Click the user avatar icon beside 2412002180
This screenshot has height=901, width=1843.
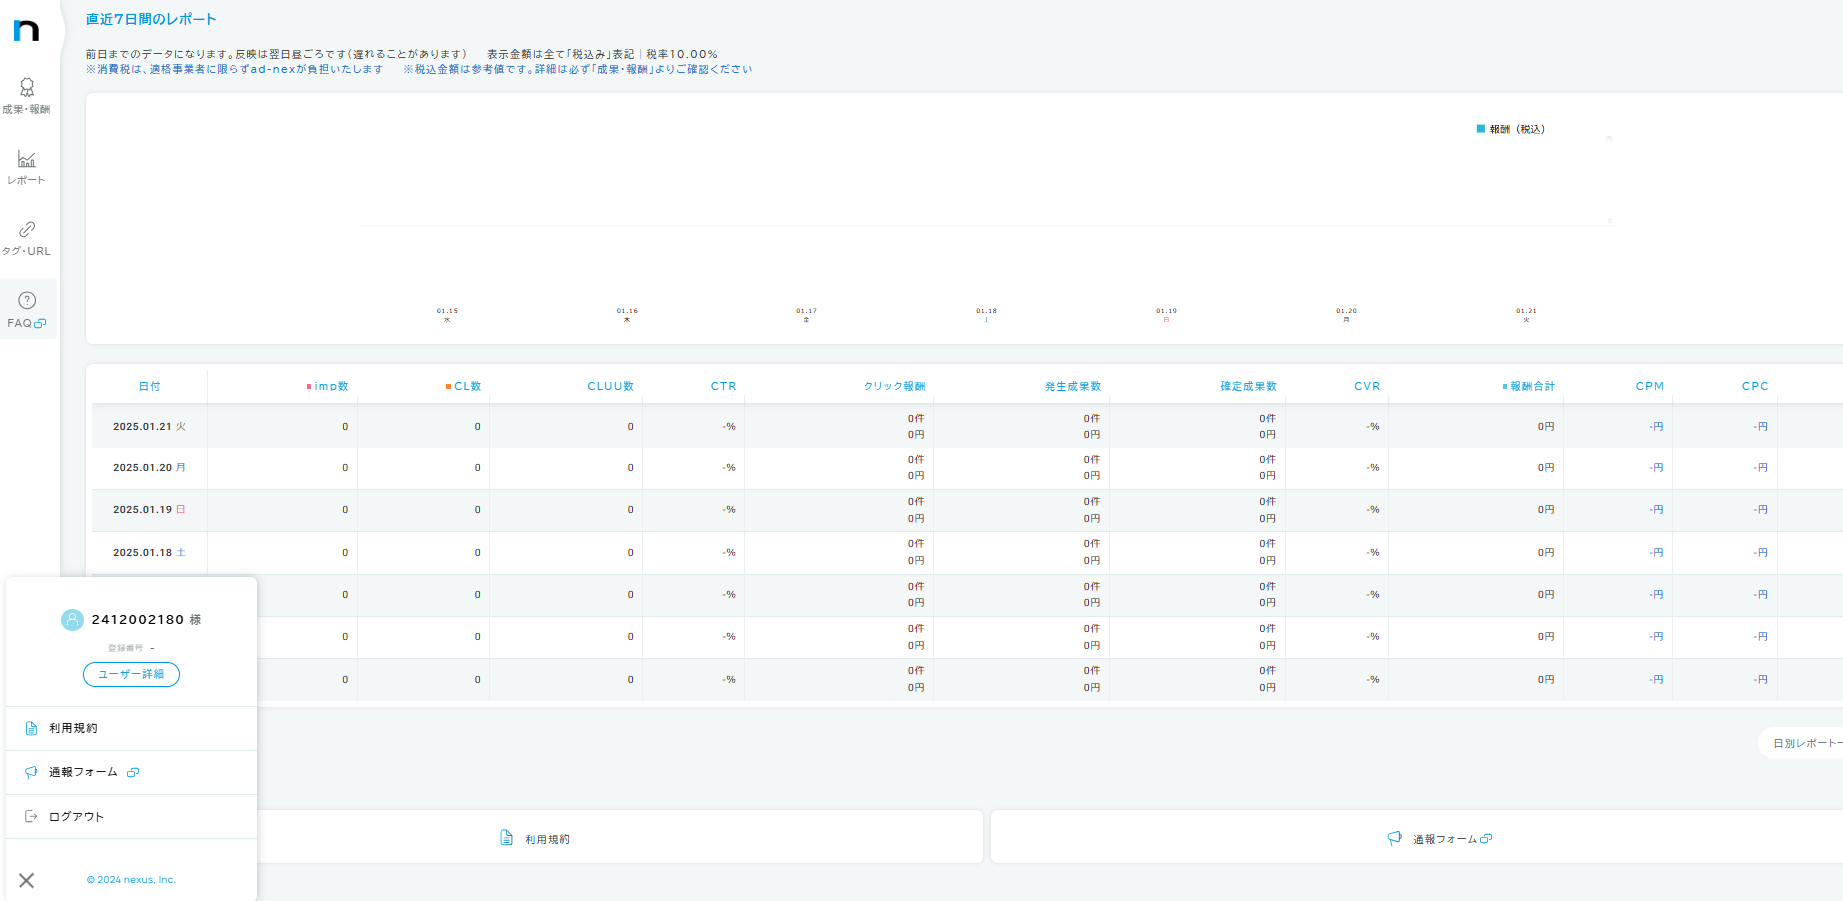[72, 620]
